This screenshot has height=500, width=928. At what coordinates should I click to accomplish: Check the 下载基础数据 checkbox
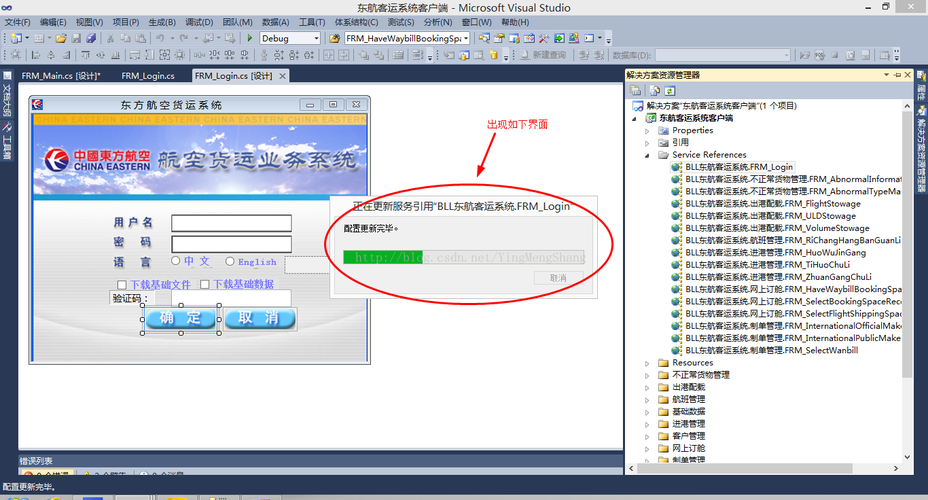click(x=205, y=285)
